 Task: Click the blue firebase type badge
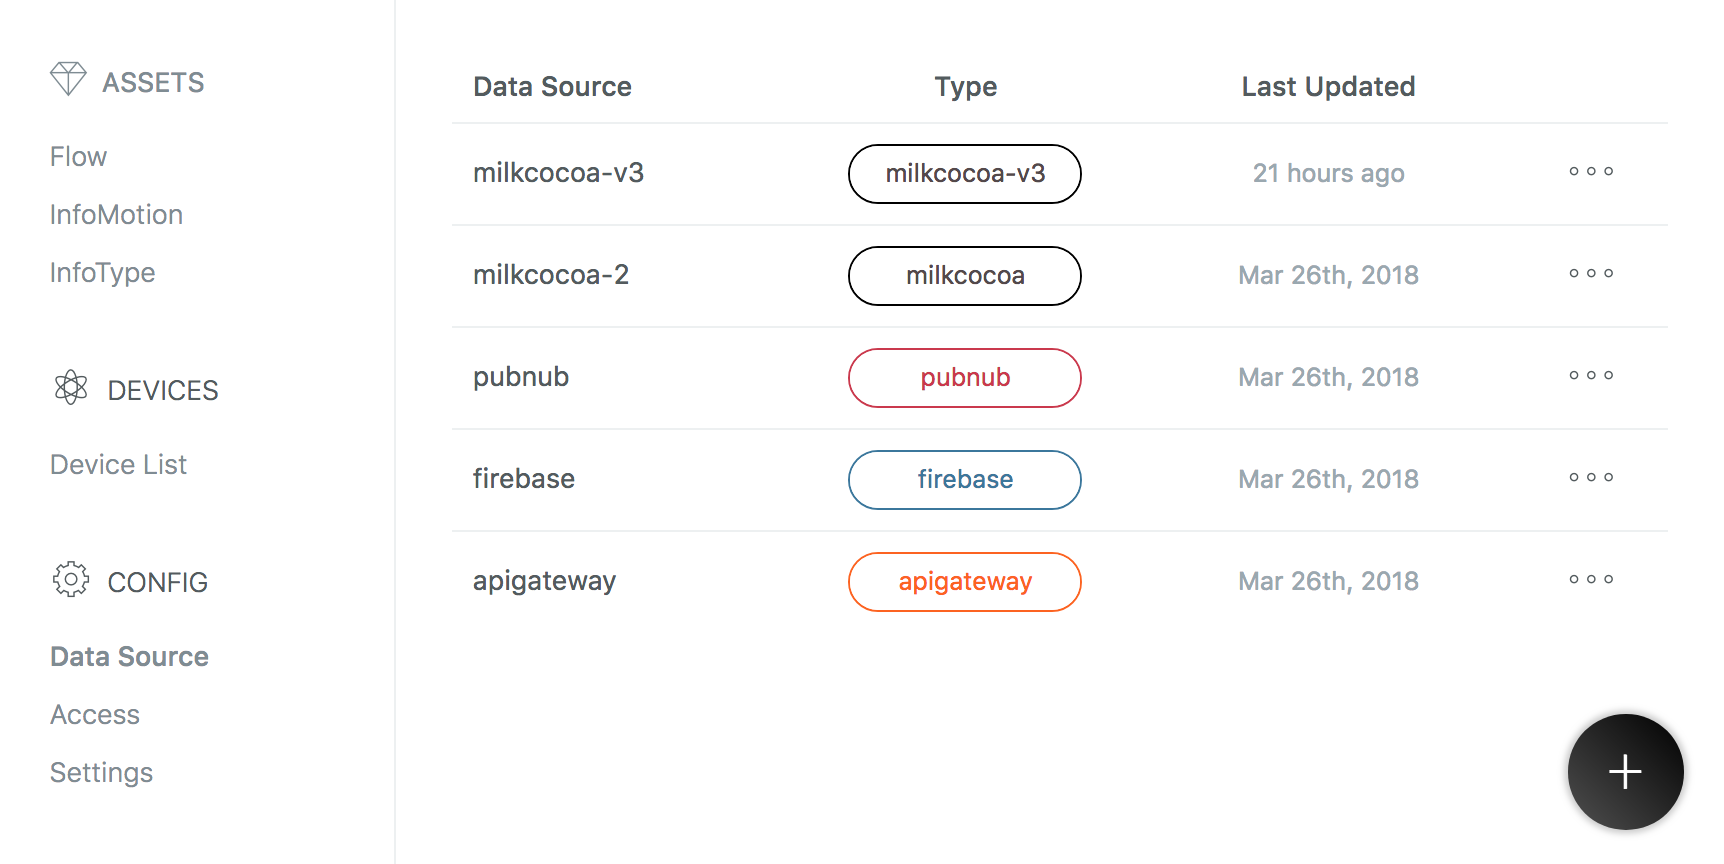964,480
